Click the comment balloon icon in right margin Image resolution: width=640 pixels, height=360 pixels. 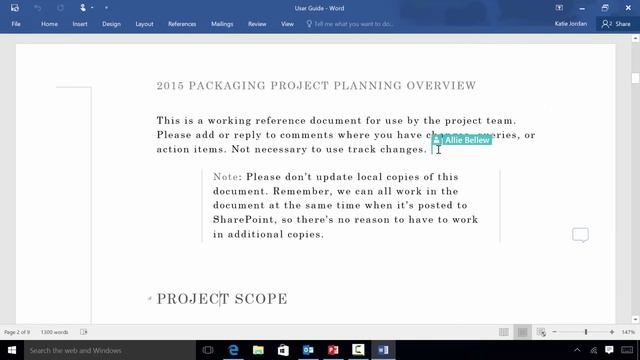coord(580,235)
